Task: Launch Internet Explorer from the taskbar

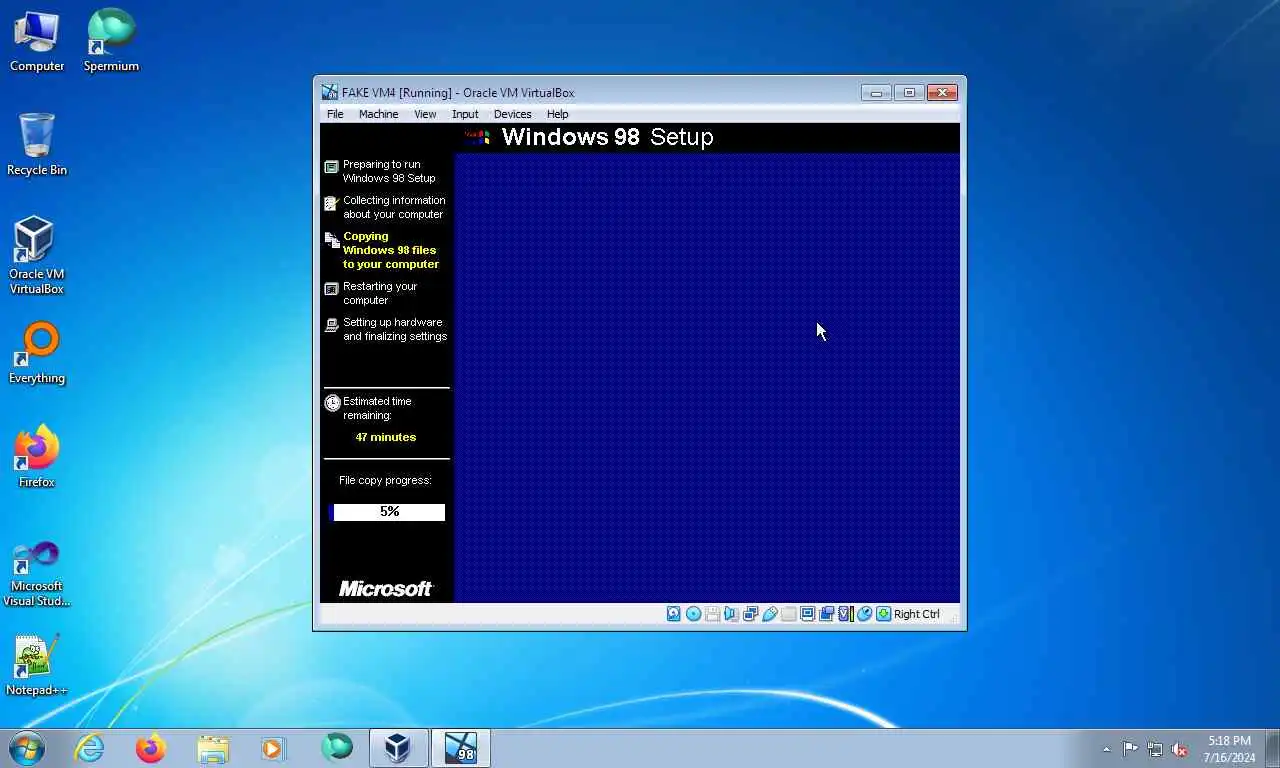Action: pos(90,748)
